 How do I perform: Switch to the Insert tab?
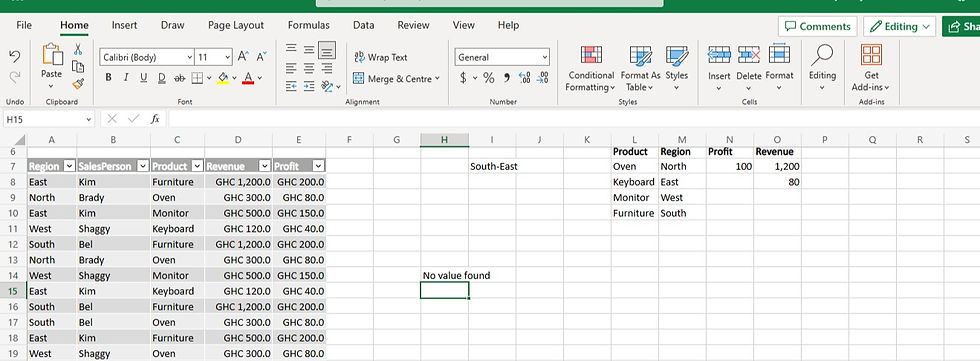[x=124, y=26]
